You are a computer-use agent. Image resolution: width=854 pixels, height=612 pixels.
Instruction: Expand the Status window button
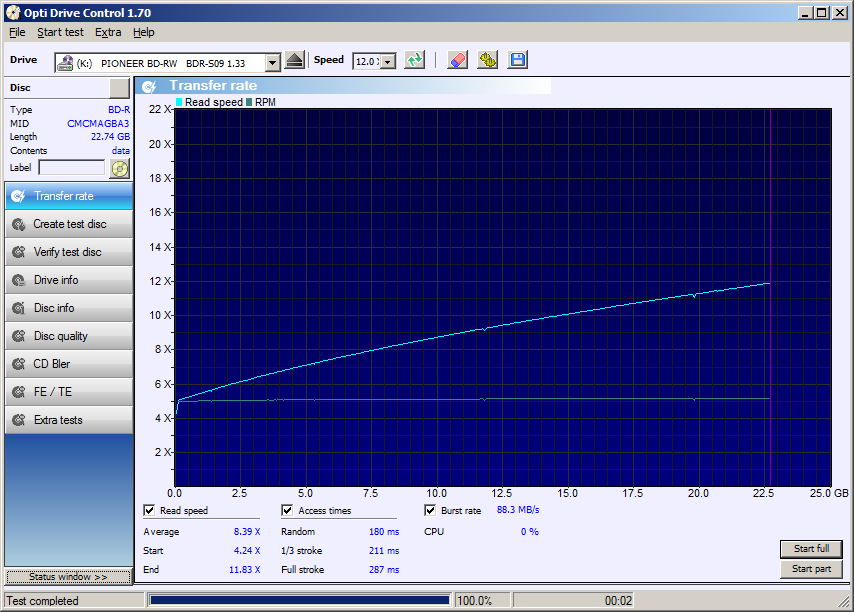point(69,577)
